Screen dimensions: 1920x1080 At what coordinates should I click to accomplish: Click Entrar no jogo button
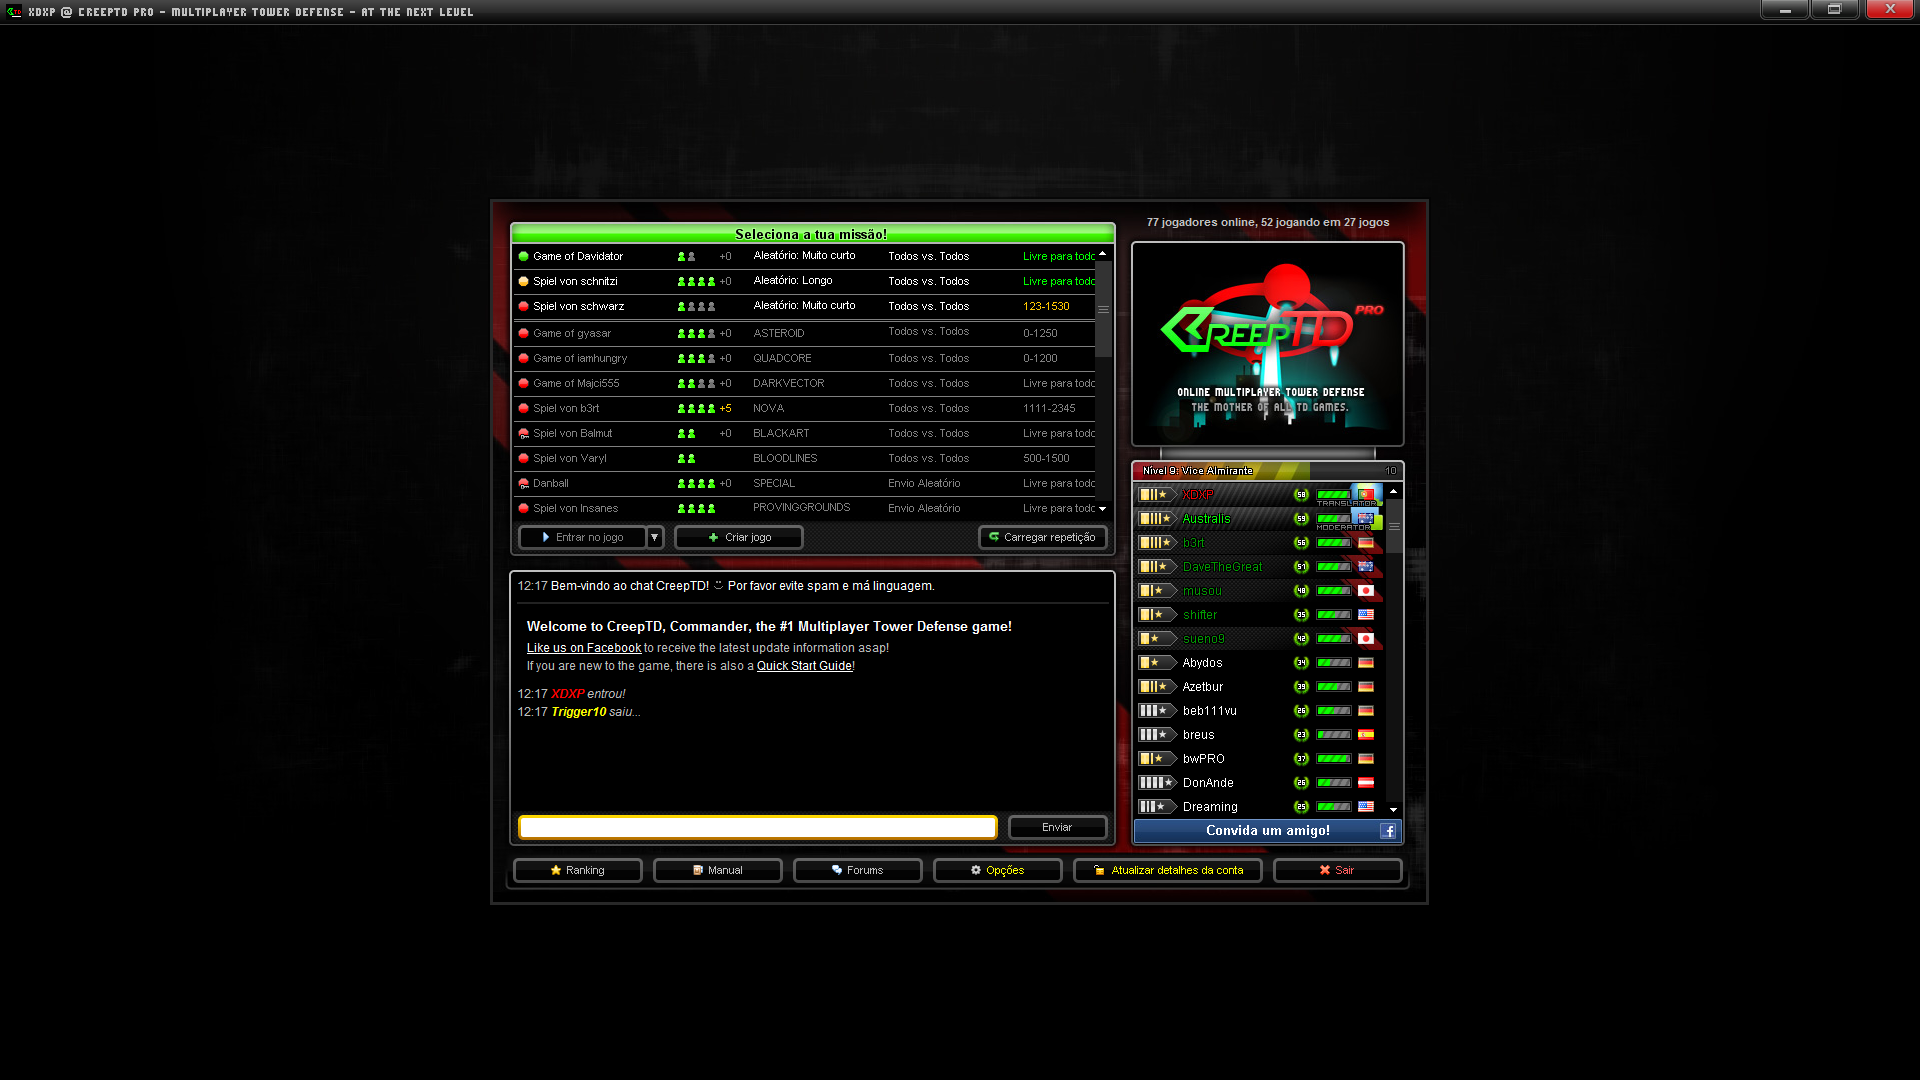[583, 537]
